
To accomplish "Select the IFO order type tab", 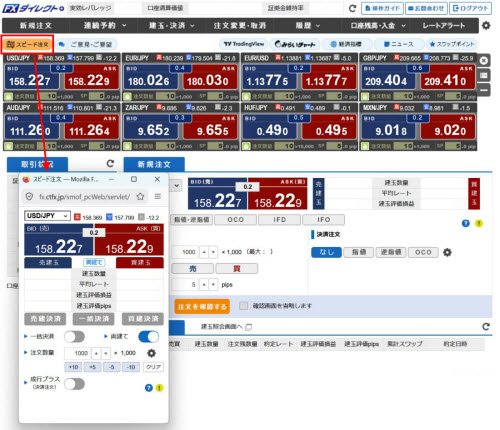I will point(324,220).
